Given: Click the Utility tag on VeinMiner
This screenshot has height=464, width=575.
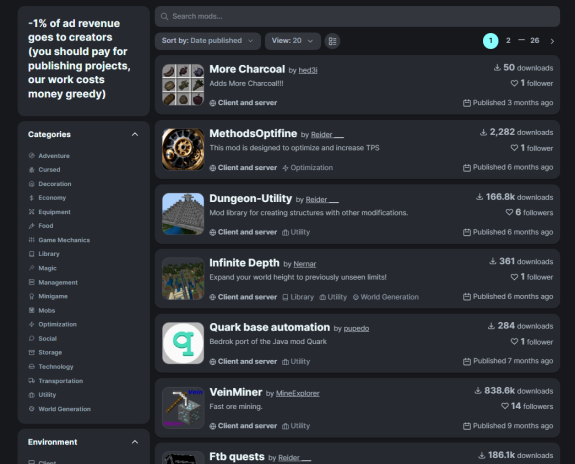Looking at the screenshot, I should click(x=296, y=426).
